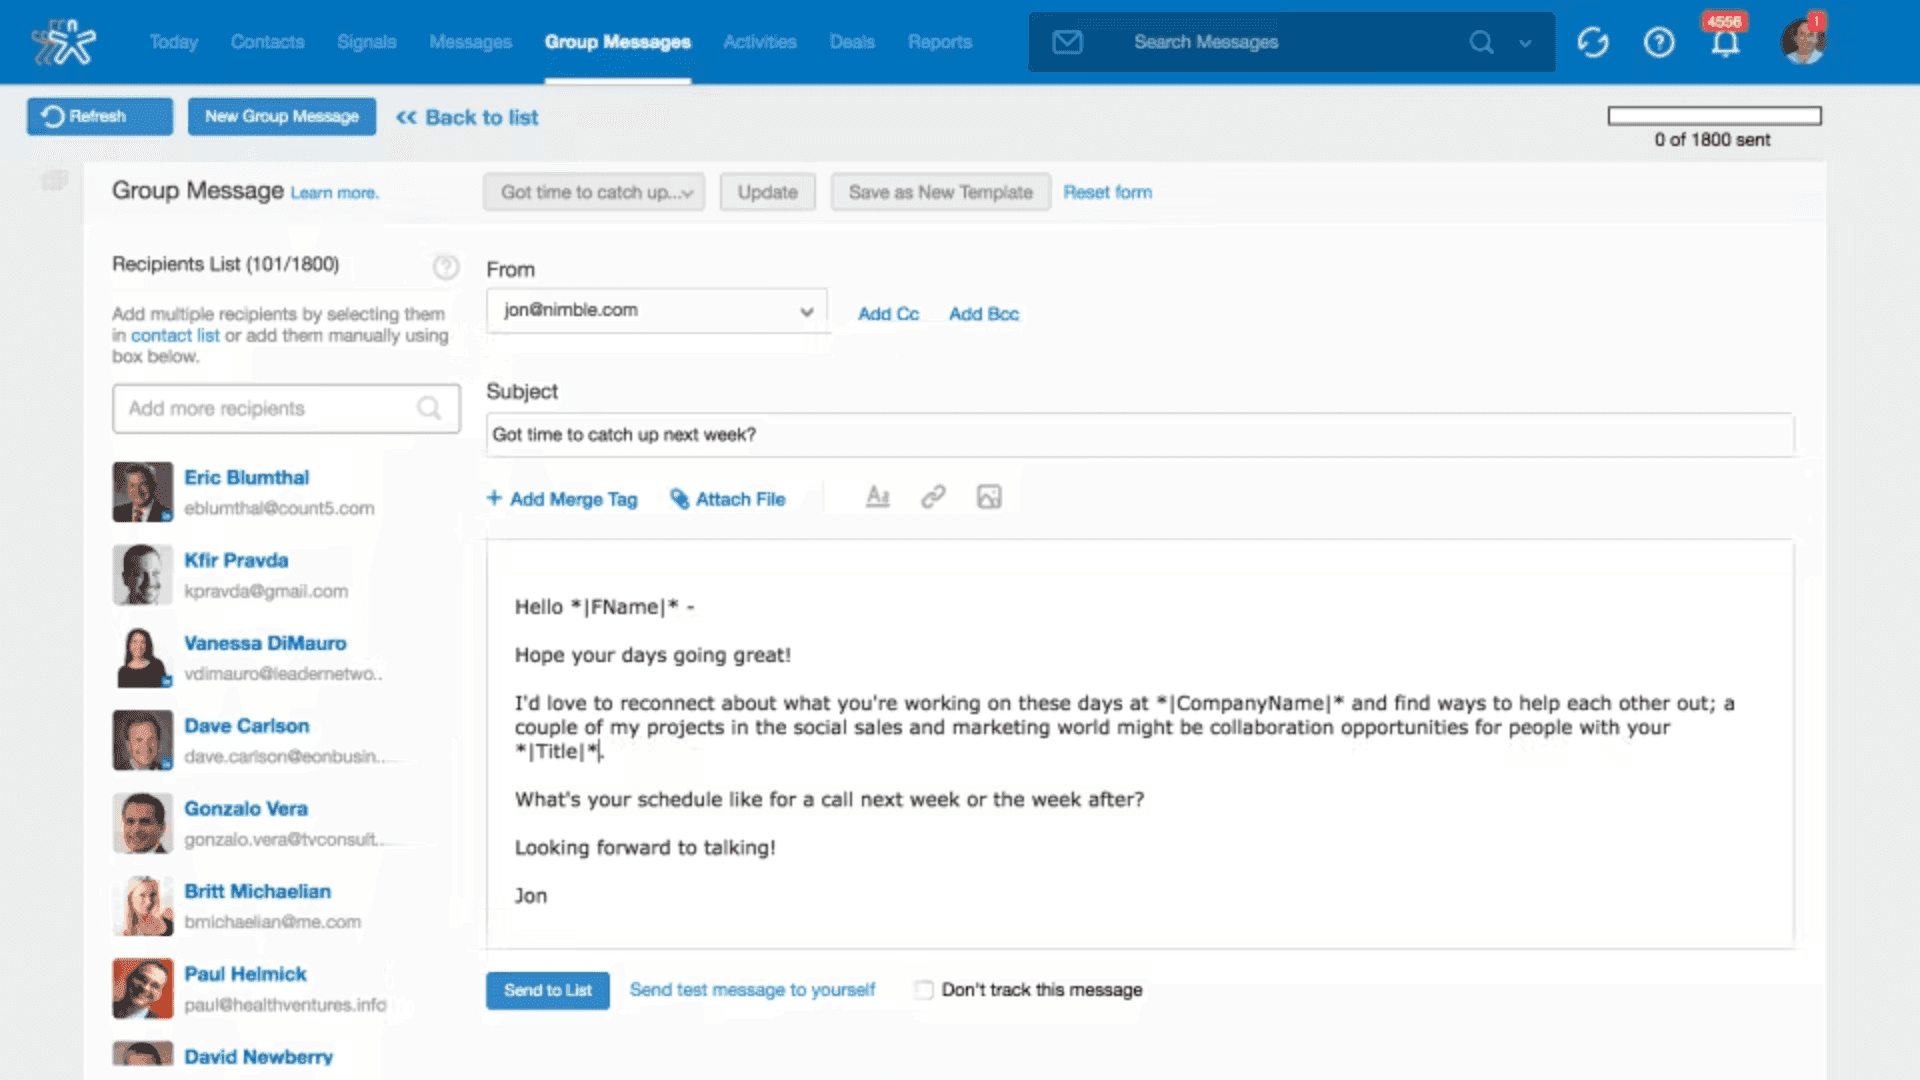Click Gonzalo Vera's photo thumbnail
Viewport: 1920px width, 1080px height.
(142, 823)
